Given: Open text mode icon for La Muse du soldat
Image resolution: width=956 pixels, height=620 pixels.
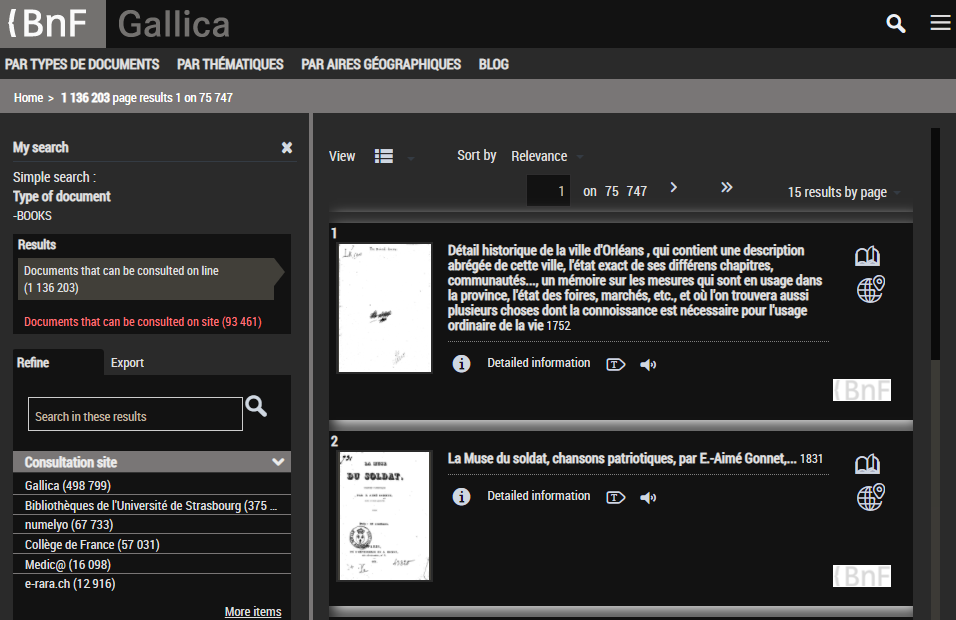Looking at the screenshot, I should coord(615,497).
